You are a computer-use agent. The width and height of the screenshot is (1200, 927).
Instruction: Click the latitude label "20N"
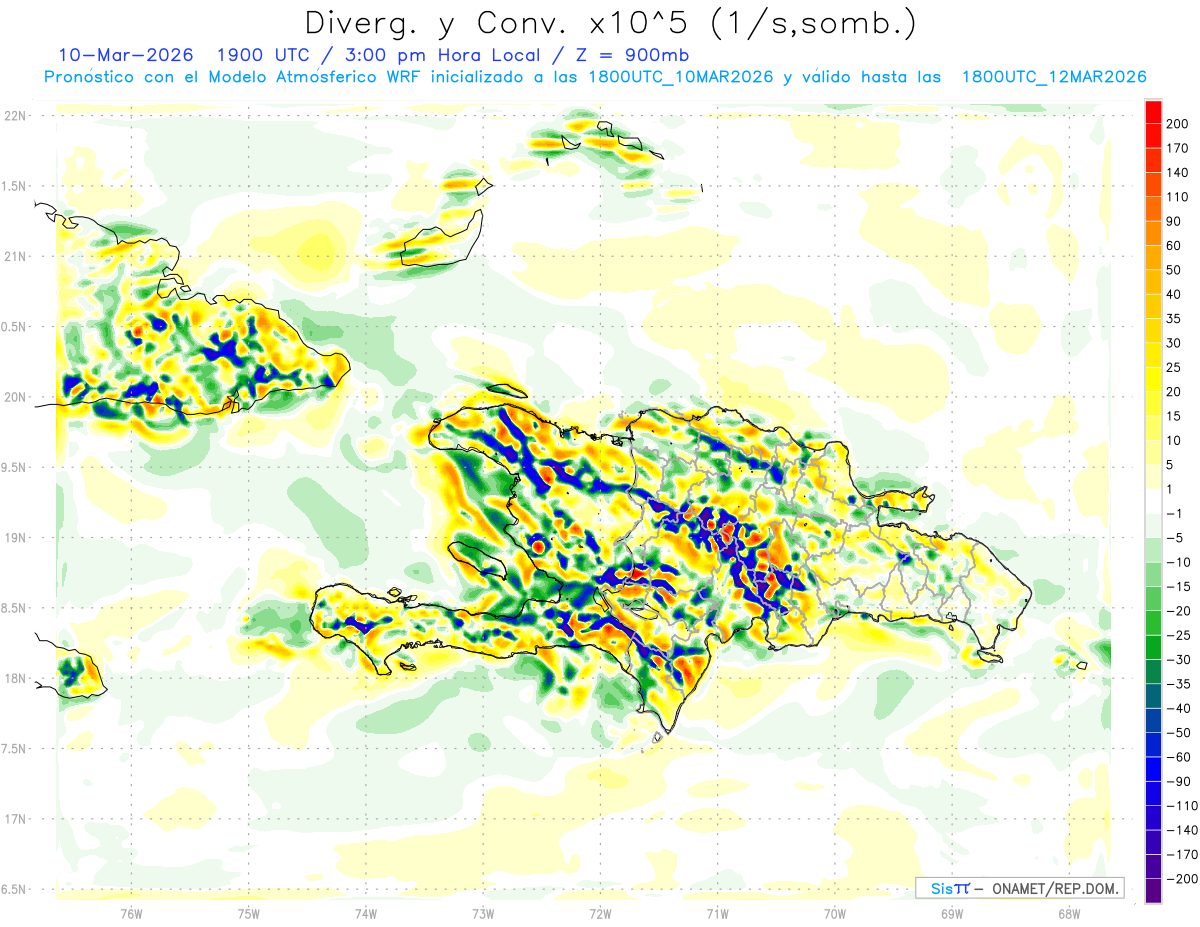[15, 397]
